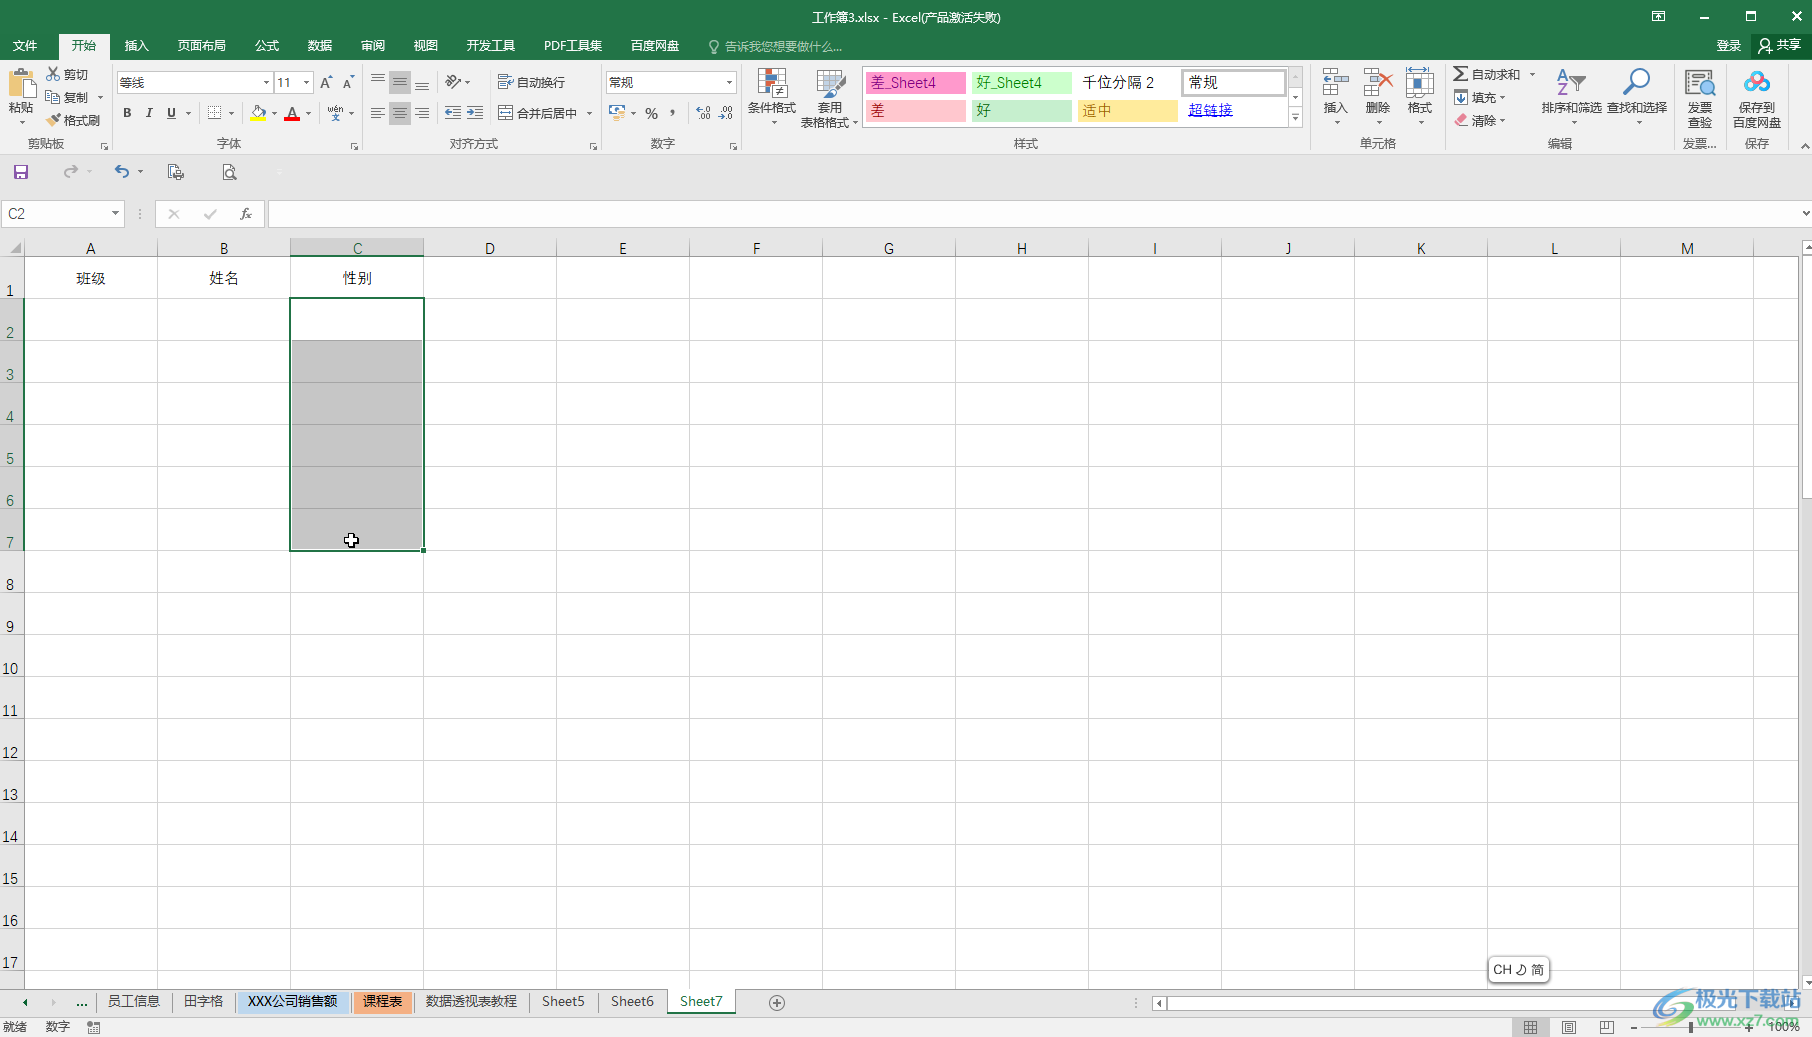Open the font size dropdown
Image resolution: width=1812 pixels, height=1037 pixels.
(306, 82)
